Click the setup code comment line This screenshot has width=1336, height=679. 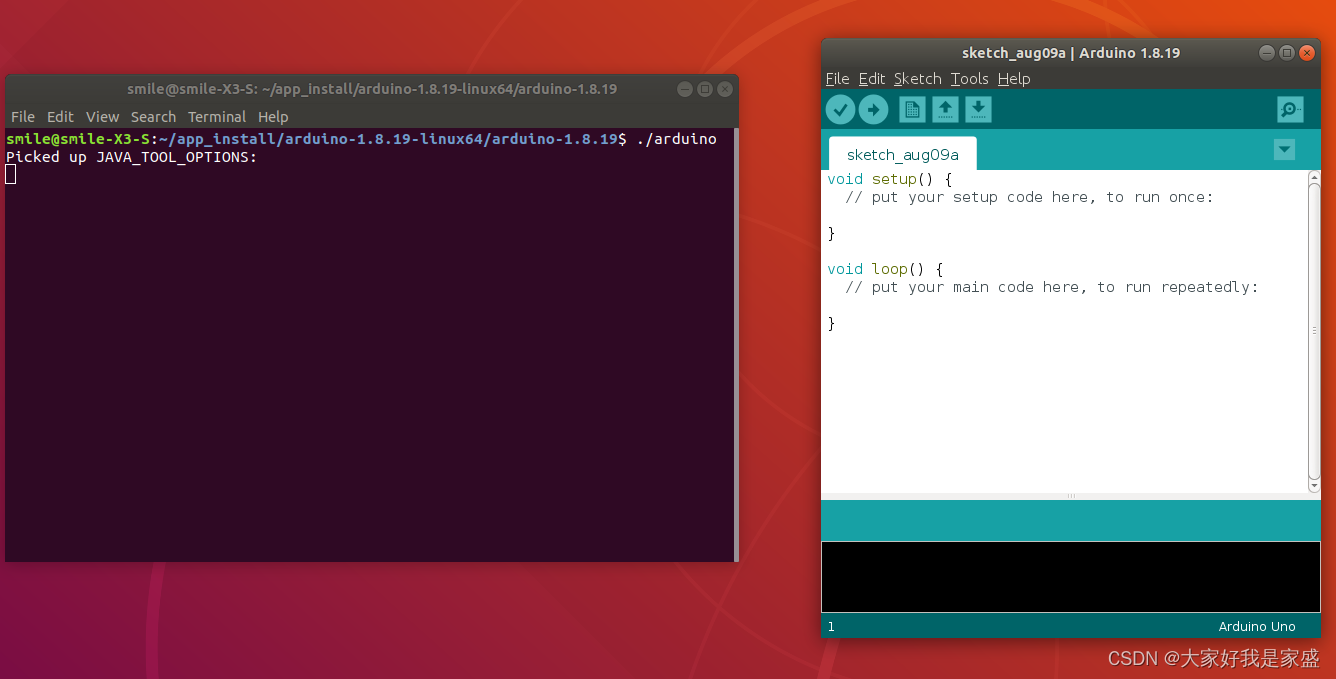pos(1029,197)
